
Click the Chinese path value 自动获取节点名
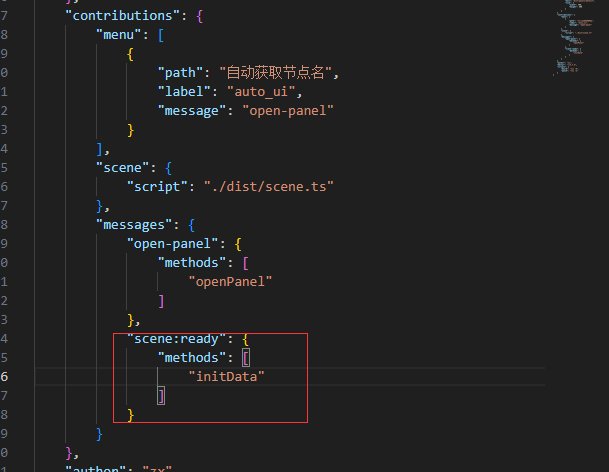tap(275, 72)
